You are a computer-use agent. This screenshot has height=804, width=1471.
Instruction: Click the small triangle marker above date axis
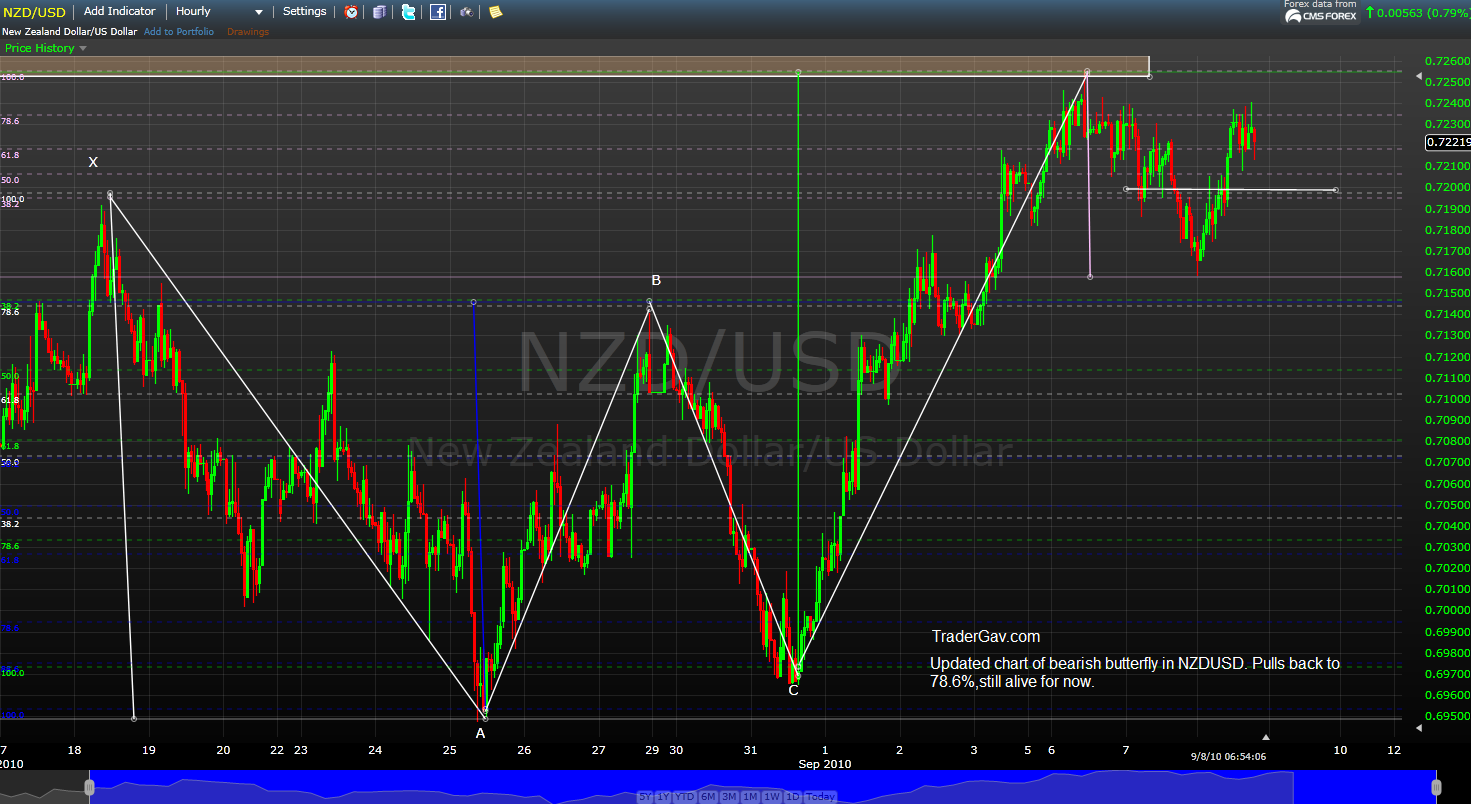click(x=1265, y=737)
